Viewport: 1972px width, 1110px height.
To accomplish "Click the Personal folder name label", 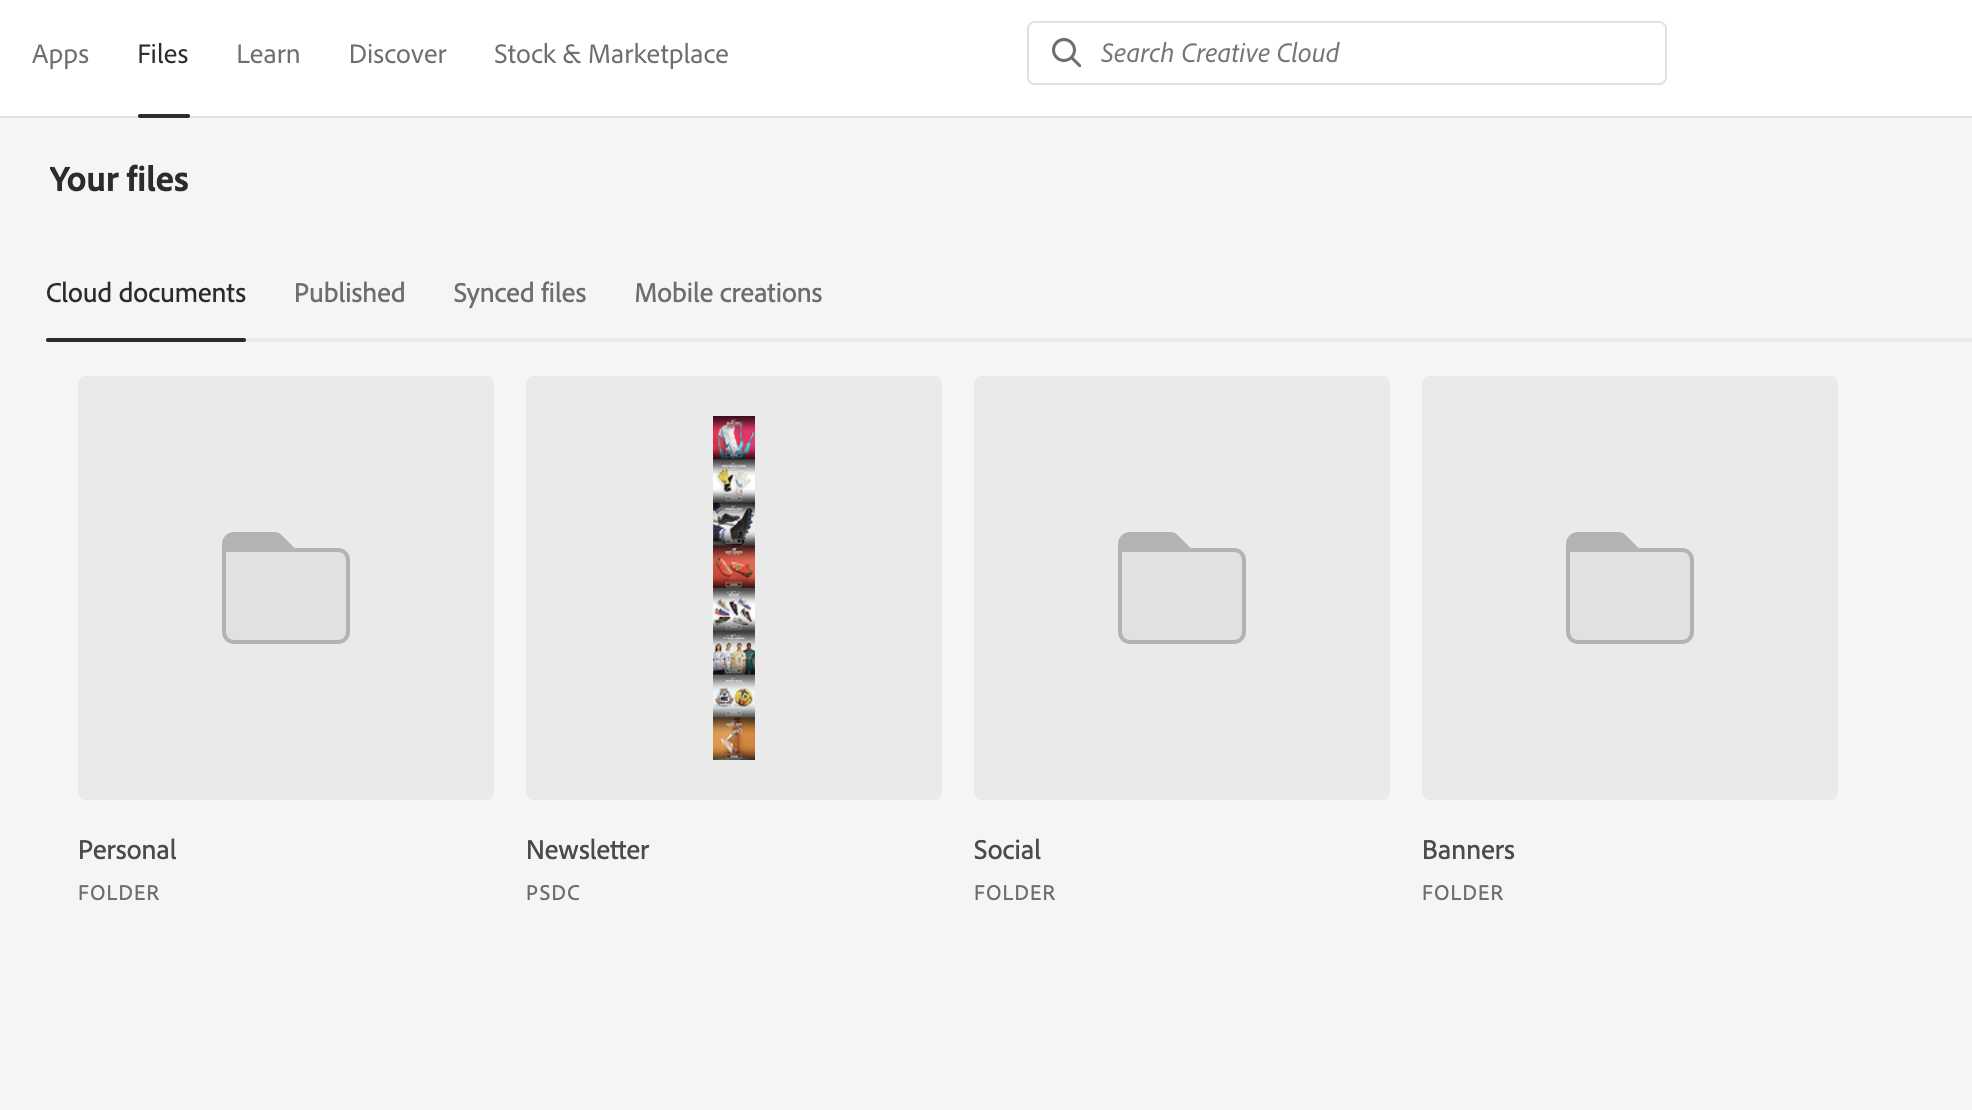I will 126,849.
